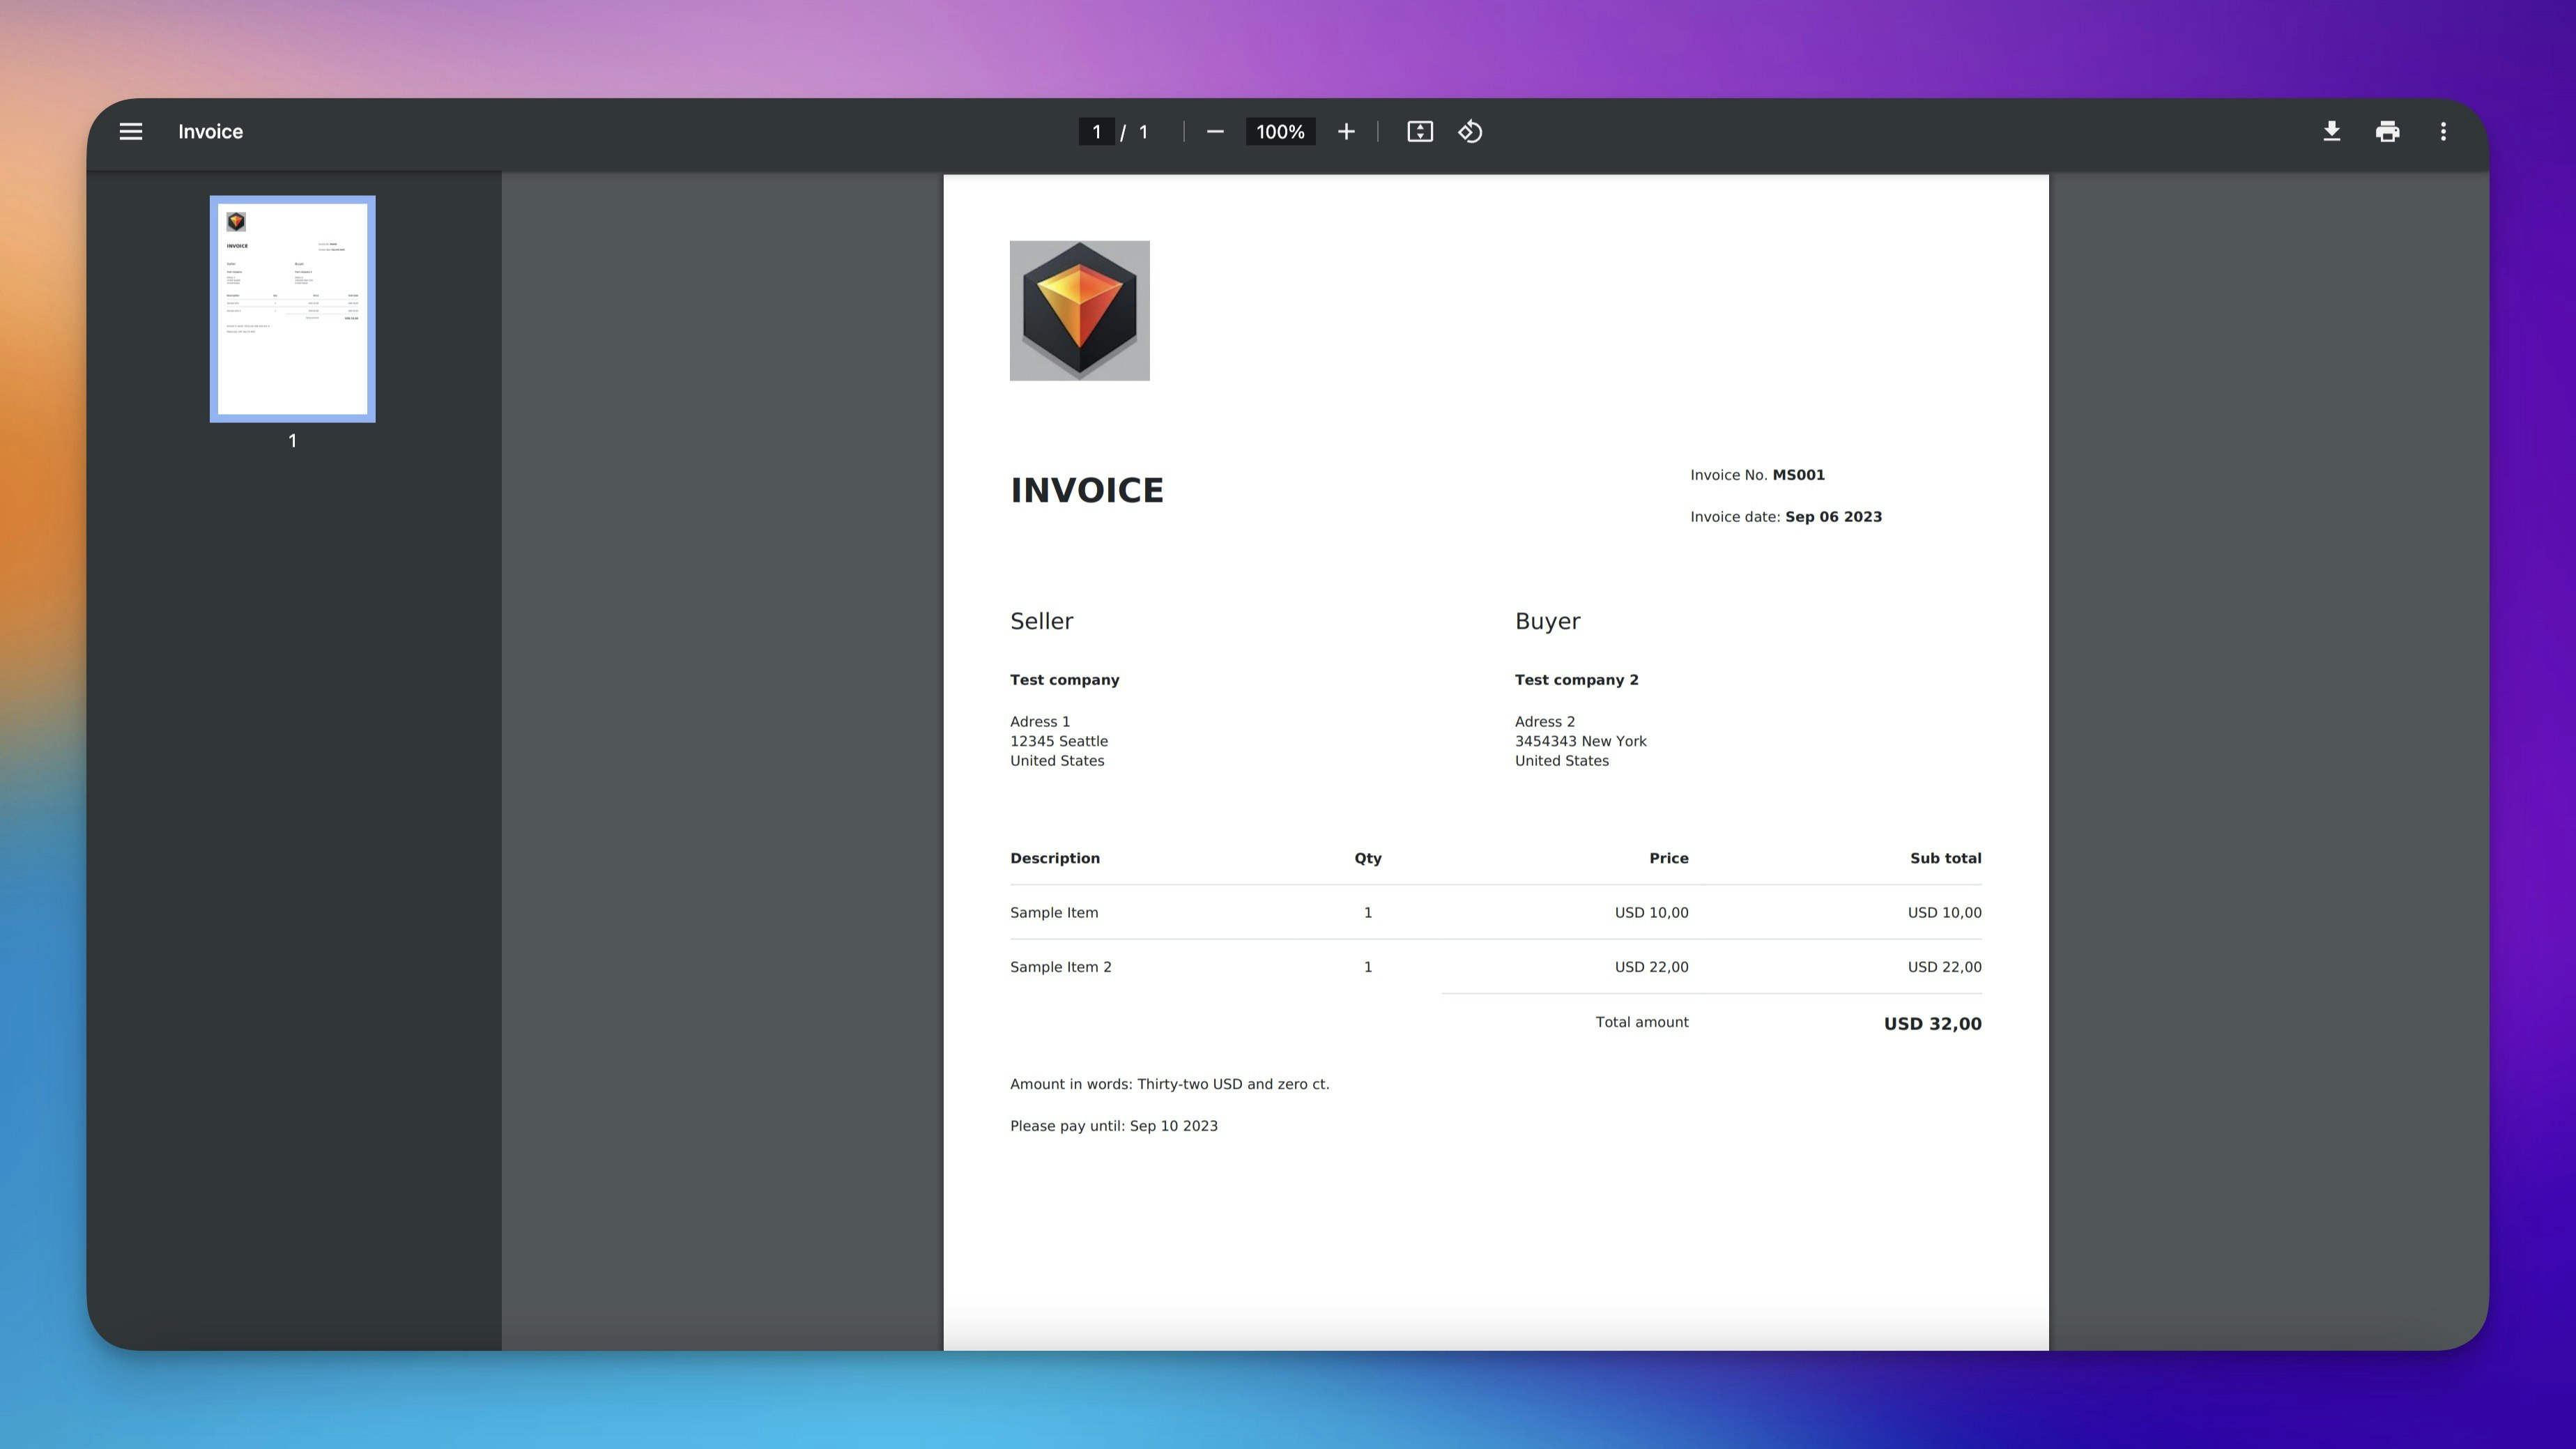
Task: Click the company logo in the document
Action: [x=1079, y=309]
